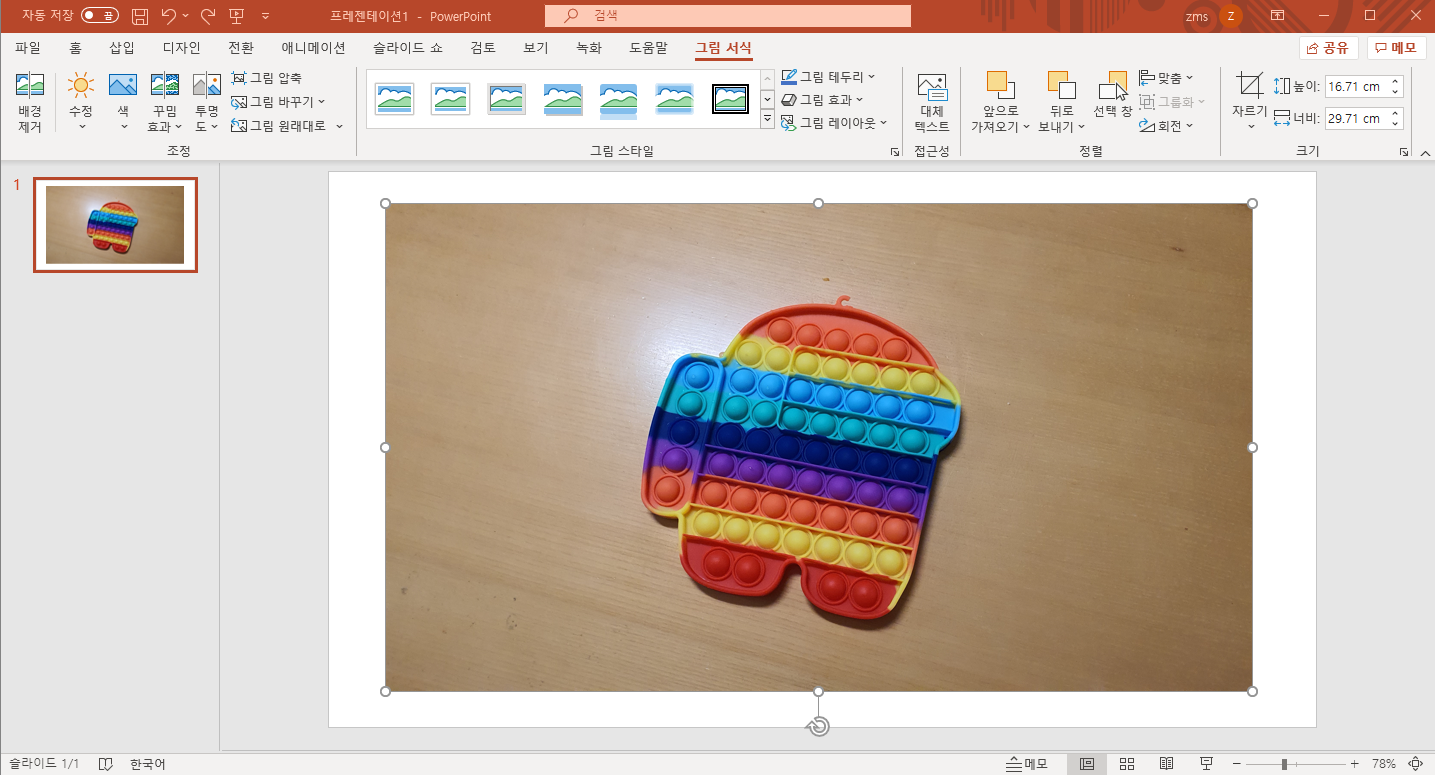Click the user account avatar Z
The width and height of the screenshot is (1435, 775).
pyautogui.click(x=1230, y=16)
